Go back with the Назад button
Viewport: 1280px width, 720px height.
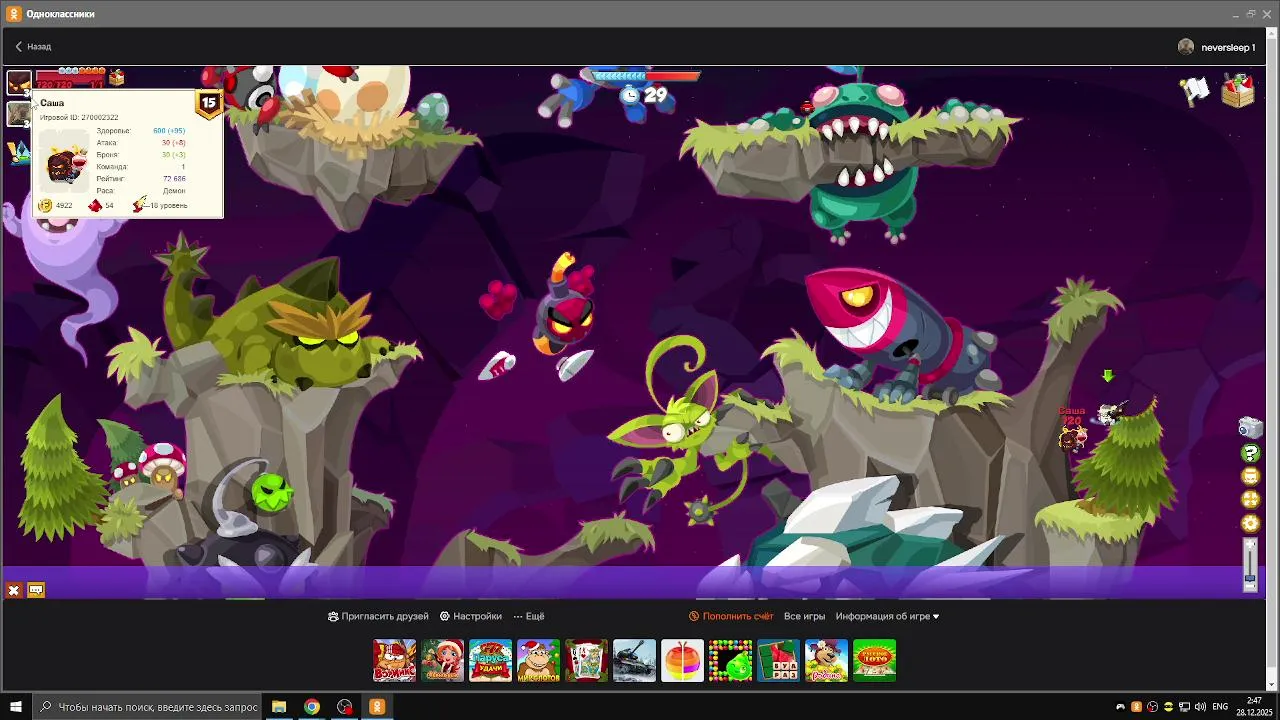pyautogui.click(x=33, y=47)
